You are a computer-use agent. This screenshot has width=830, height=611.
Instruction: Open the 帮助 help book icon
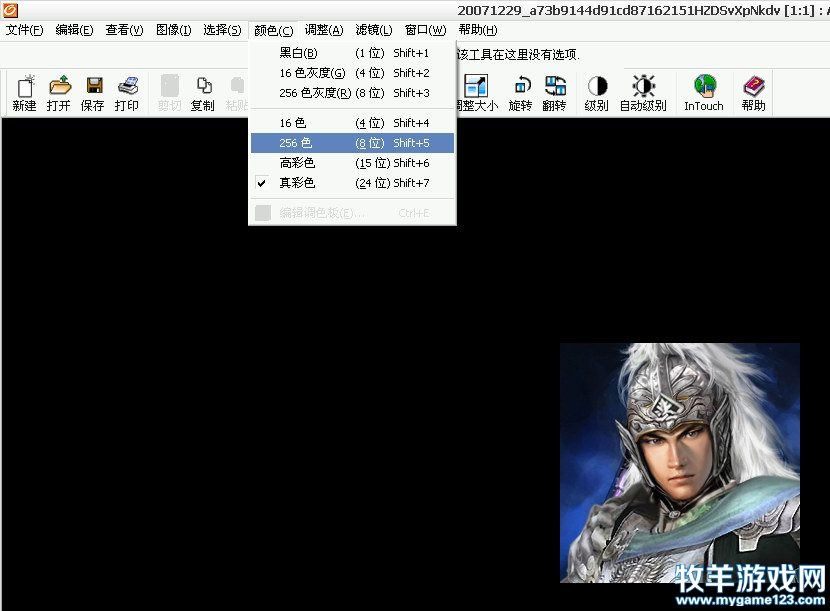click(x=753, y=93)
